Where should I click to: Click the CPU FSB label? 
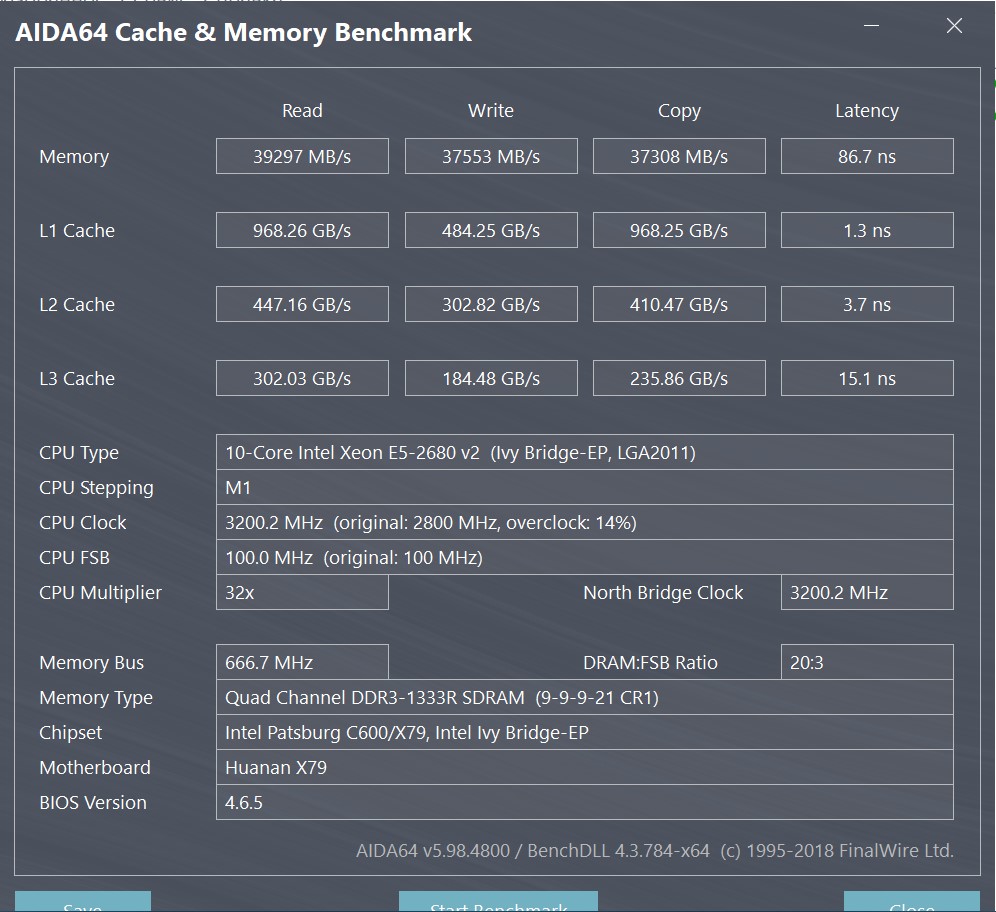point(74,557)
